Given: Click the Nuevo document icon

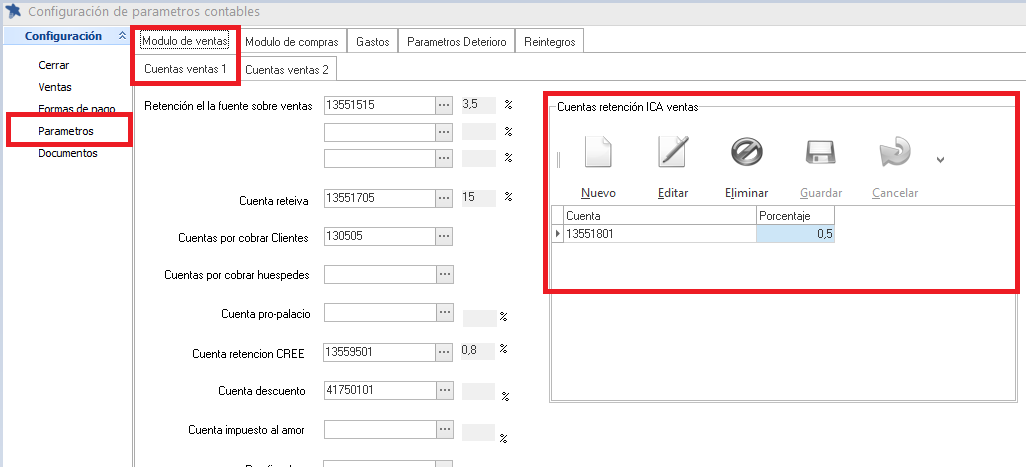Looking at the screenshot, I should (598, 153).
